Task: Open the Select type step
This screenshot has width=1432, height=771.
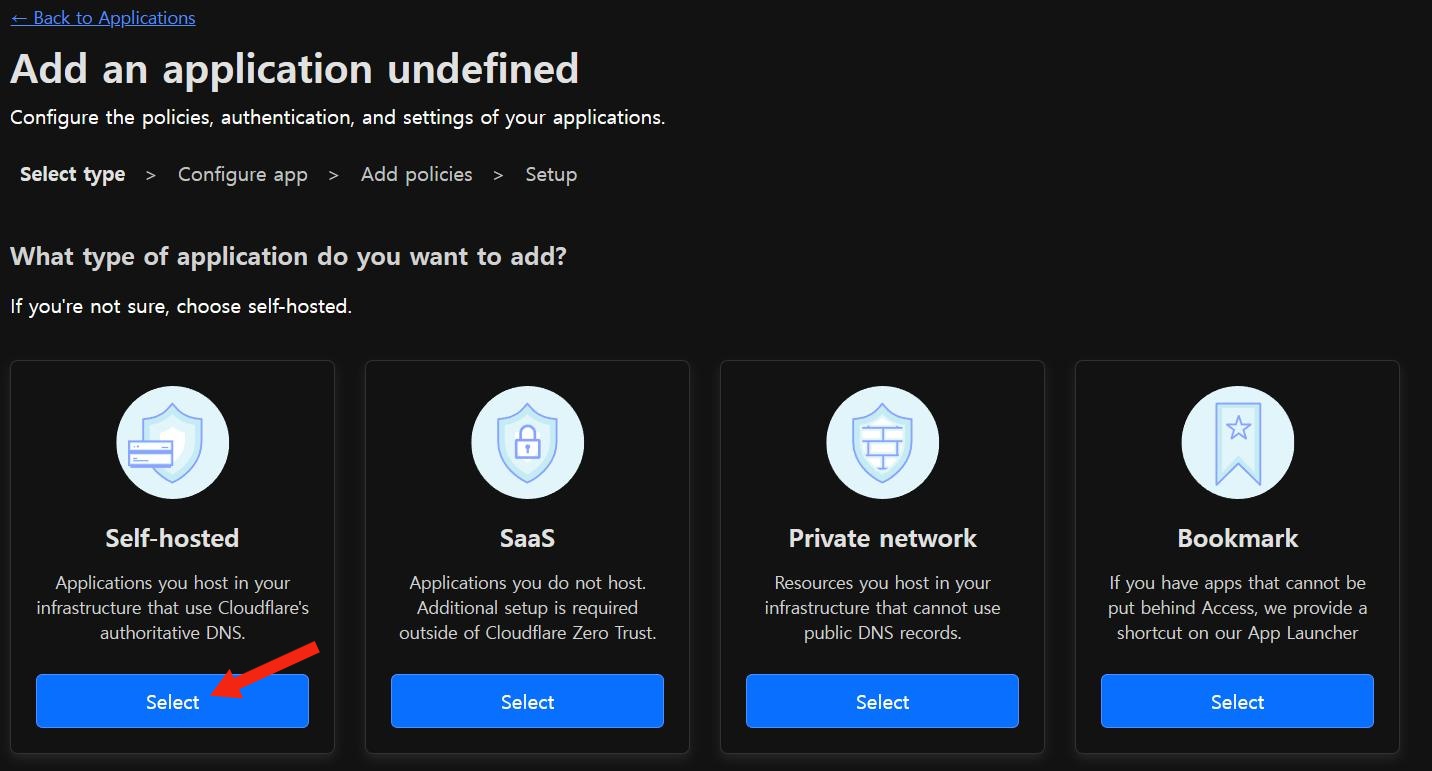Action: [72, 174]
